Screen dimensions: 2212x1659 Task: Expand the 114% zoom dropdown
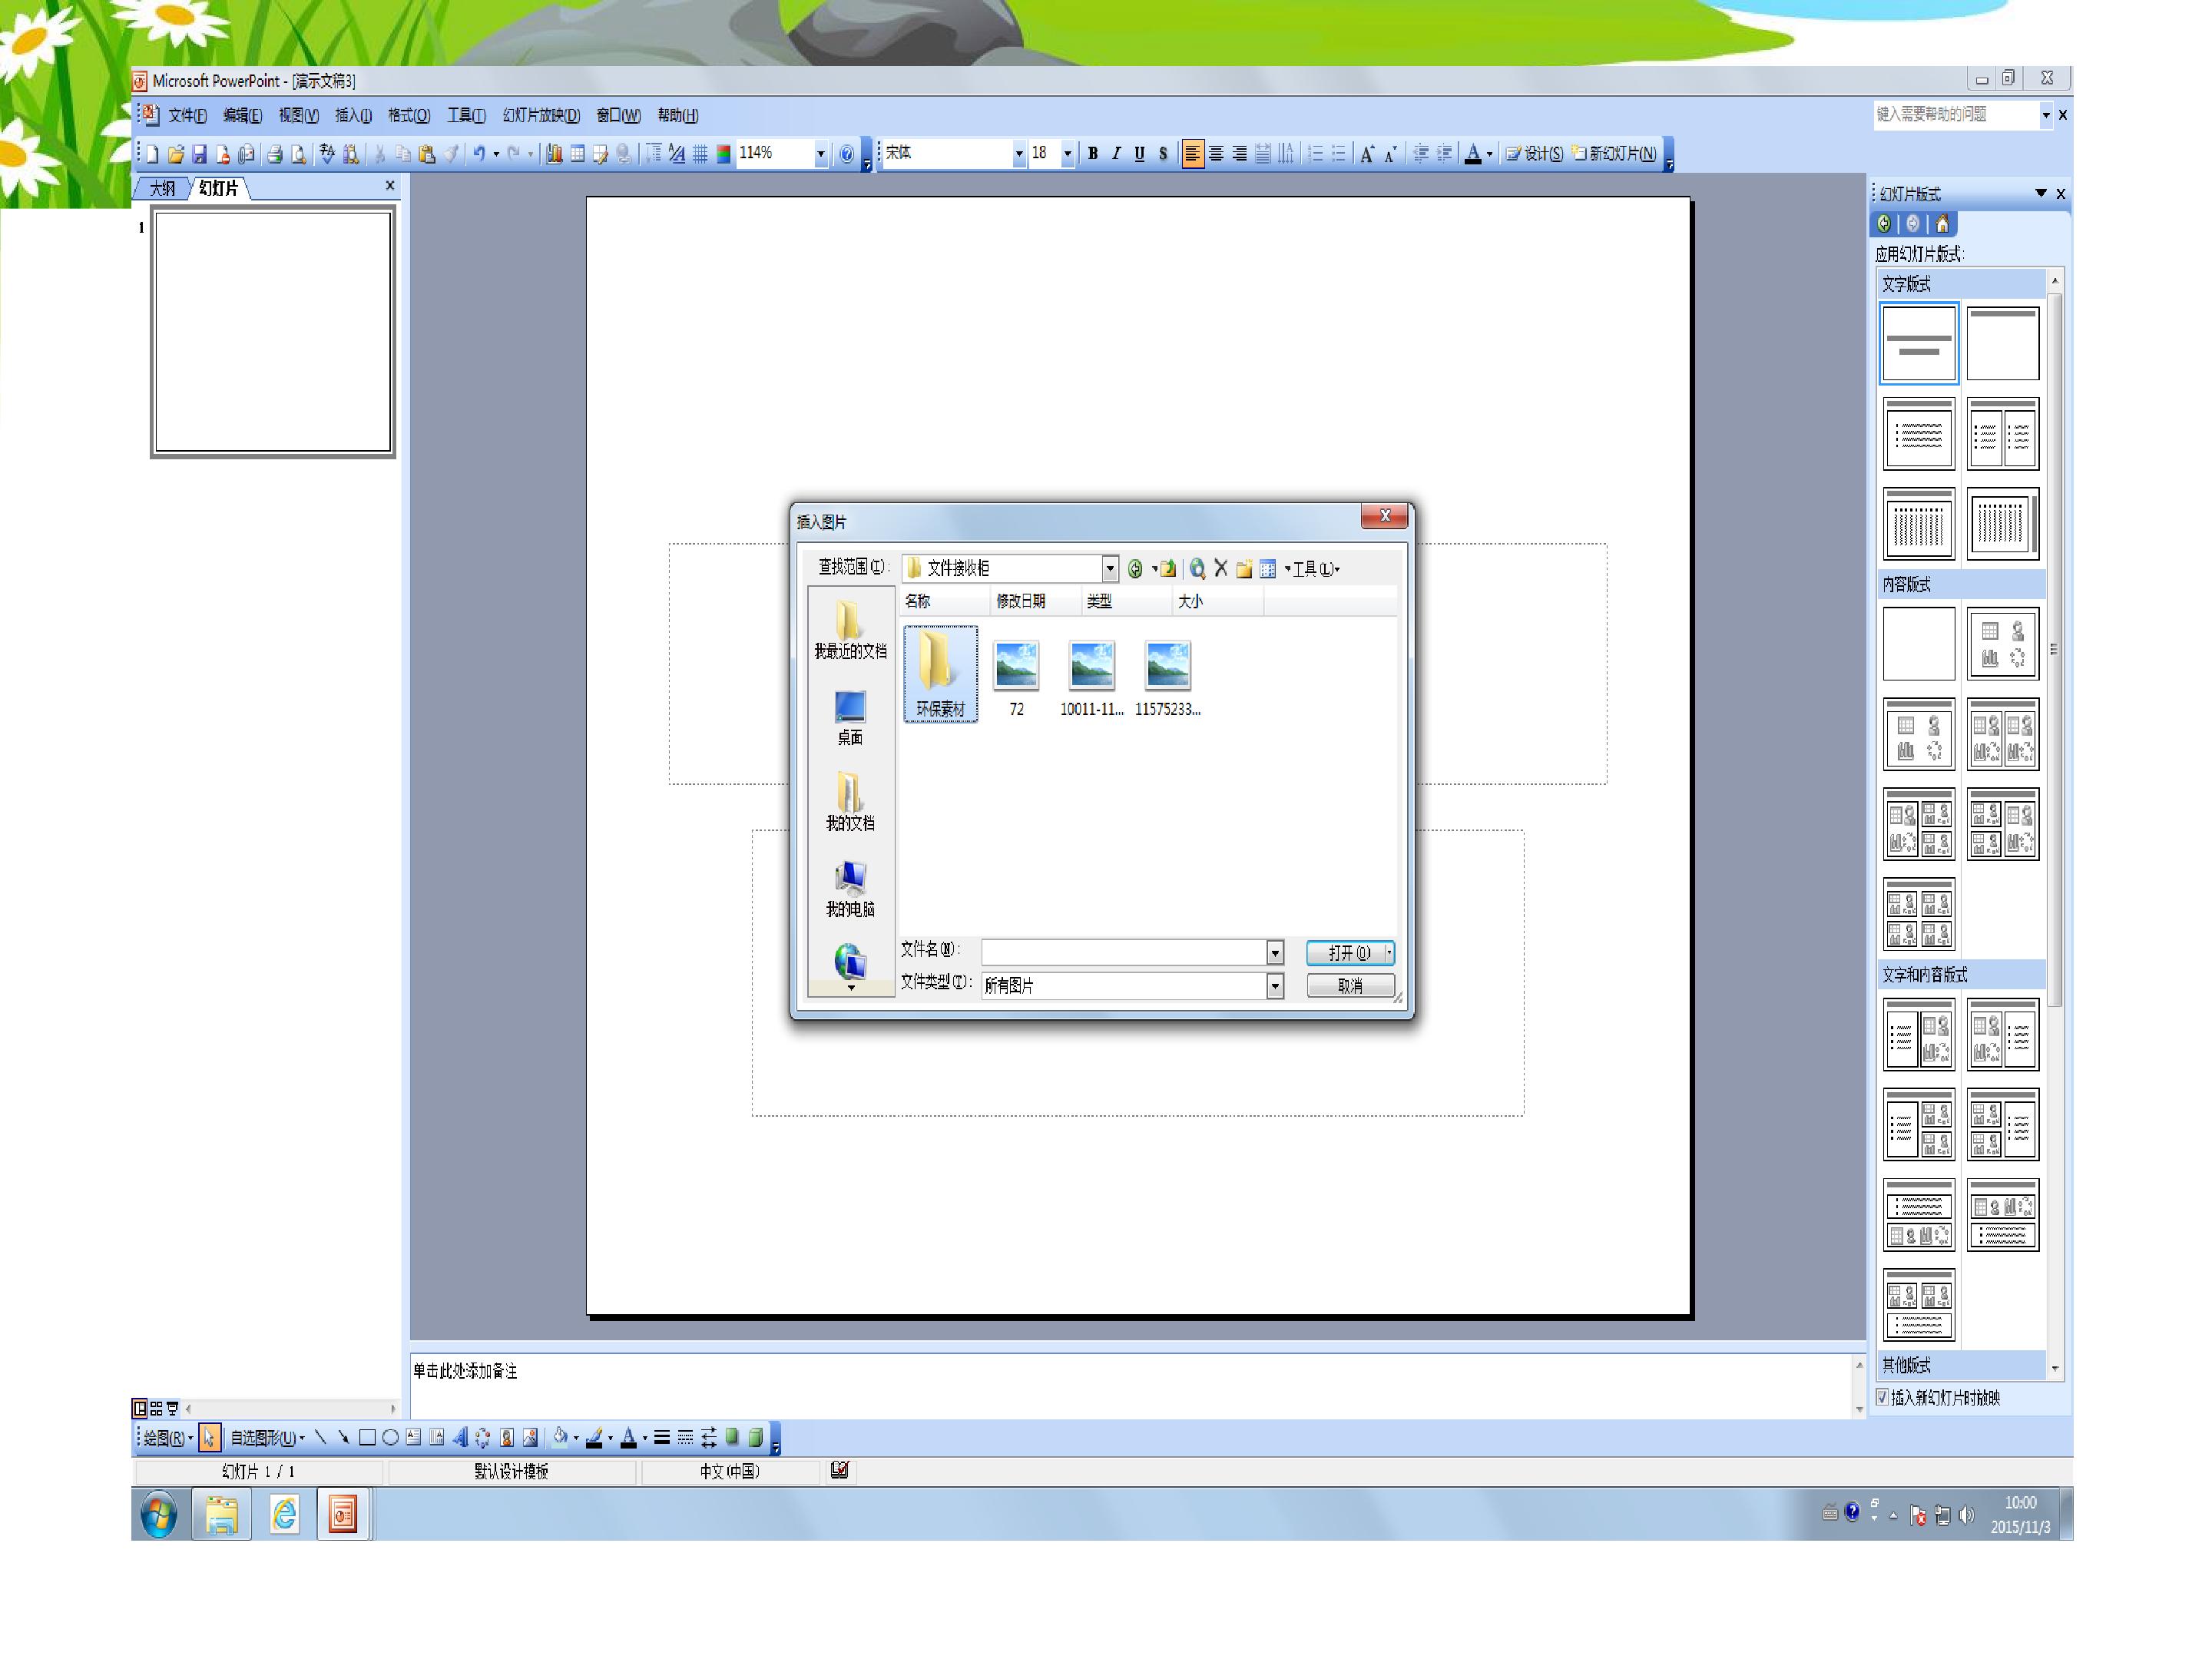pyautogui.click(x=820, y=154)
